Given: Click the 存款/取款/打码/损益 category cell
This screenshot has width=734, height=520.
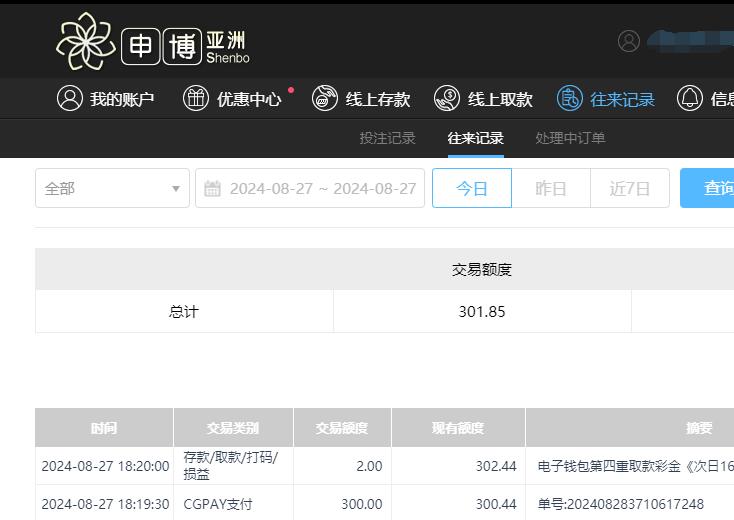Looking at the screenshot, I should click(231, 466).
